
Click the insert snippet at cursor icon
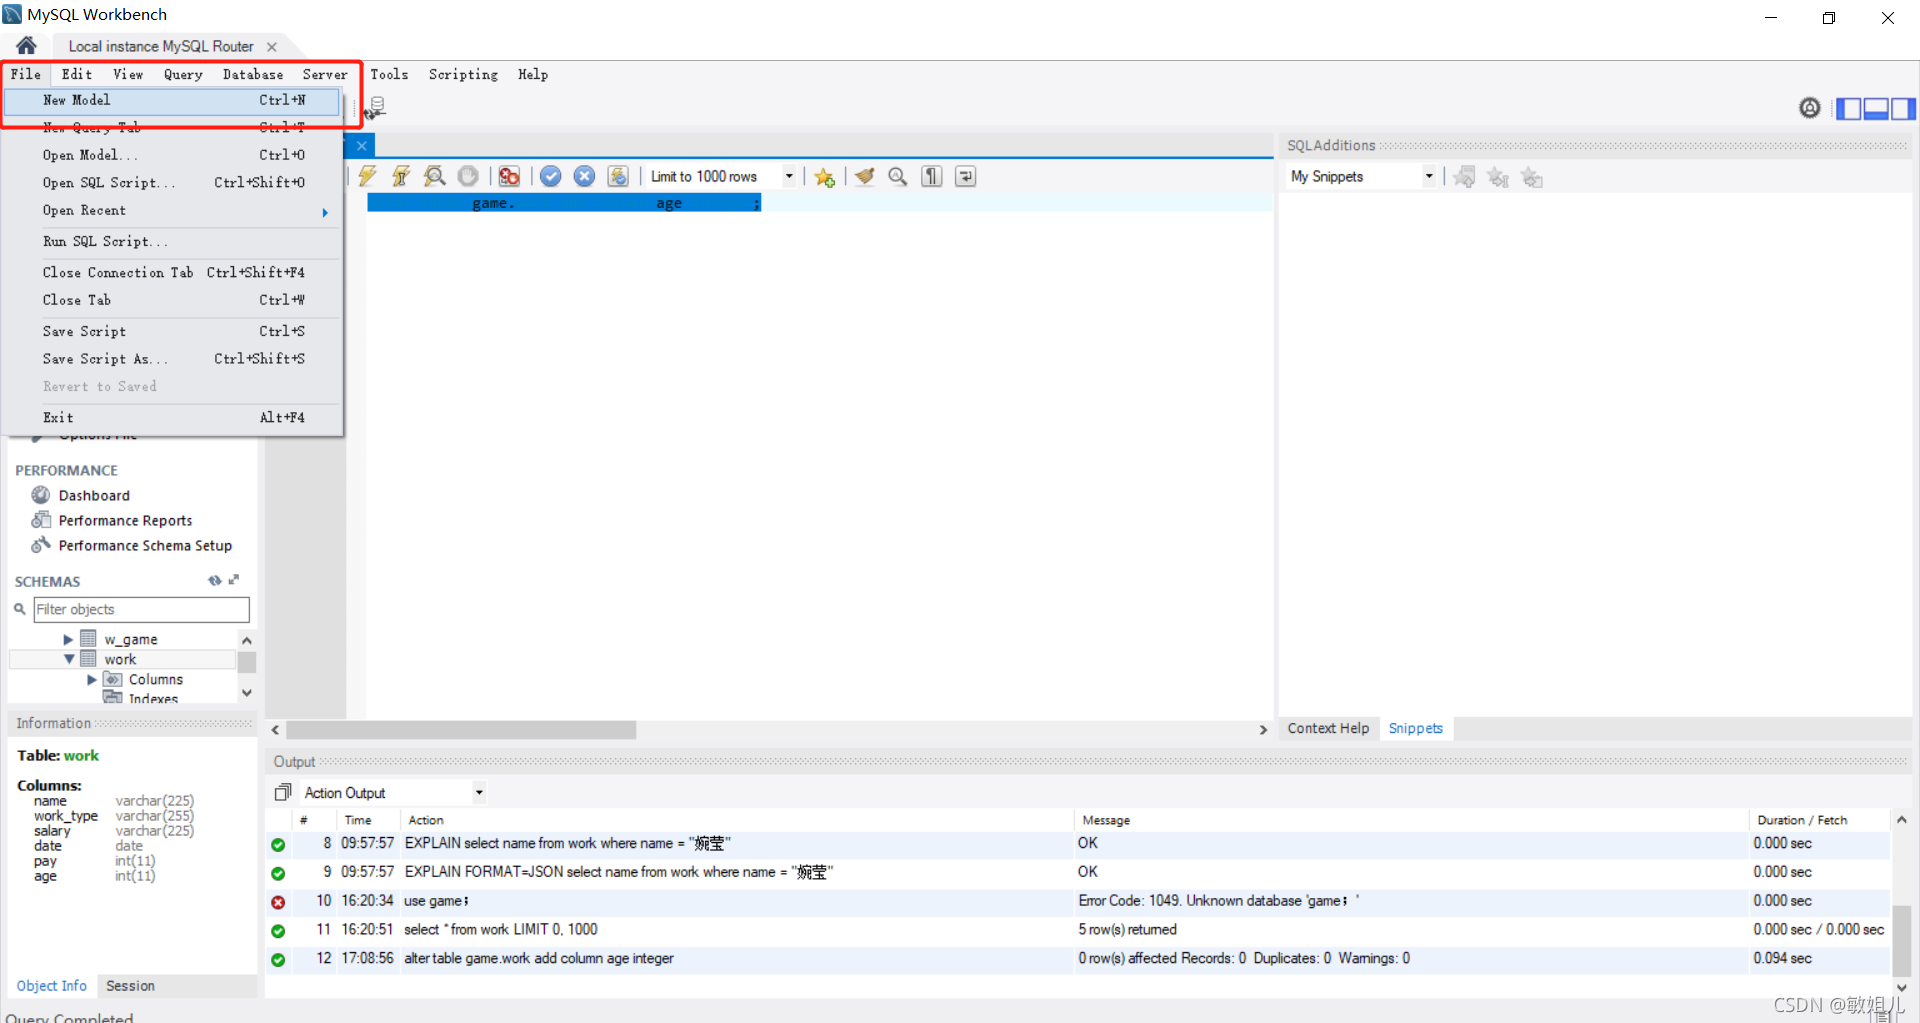pos(1498,177)
